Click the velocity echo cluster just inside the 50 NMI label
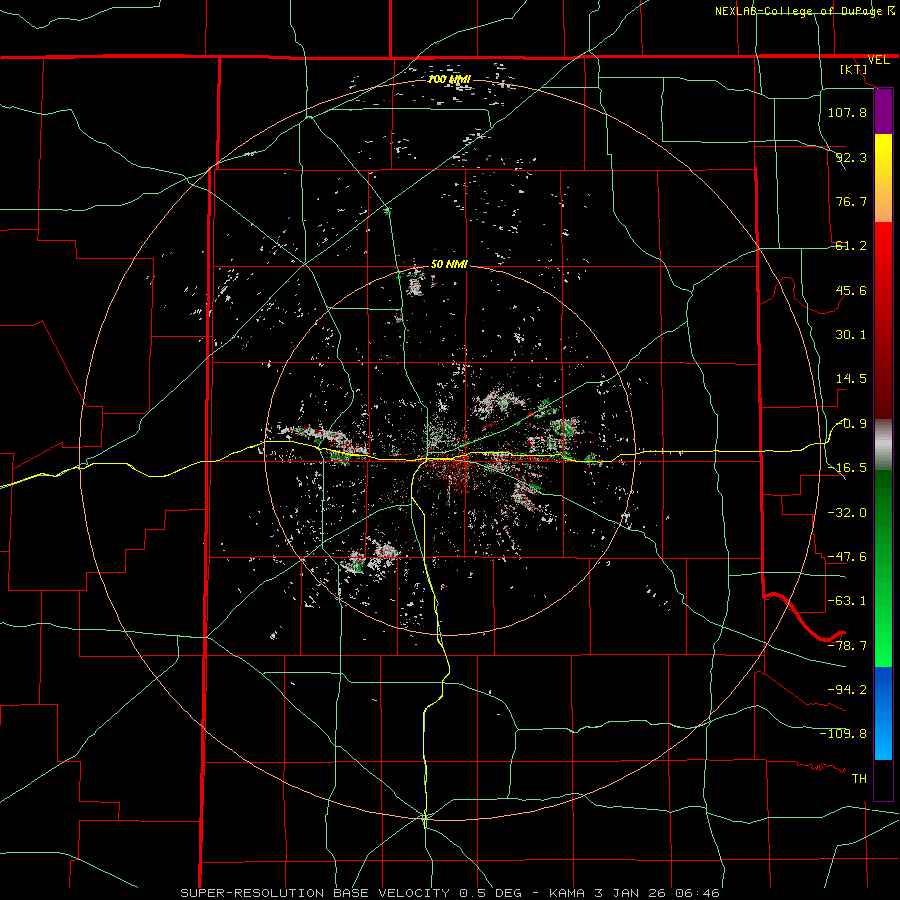 point(415,282)
